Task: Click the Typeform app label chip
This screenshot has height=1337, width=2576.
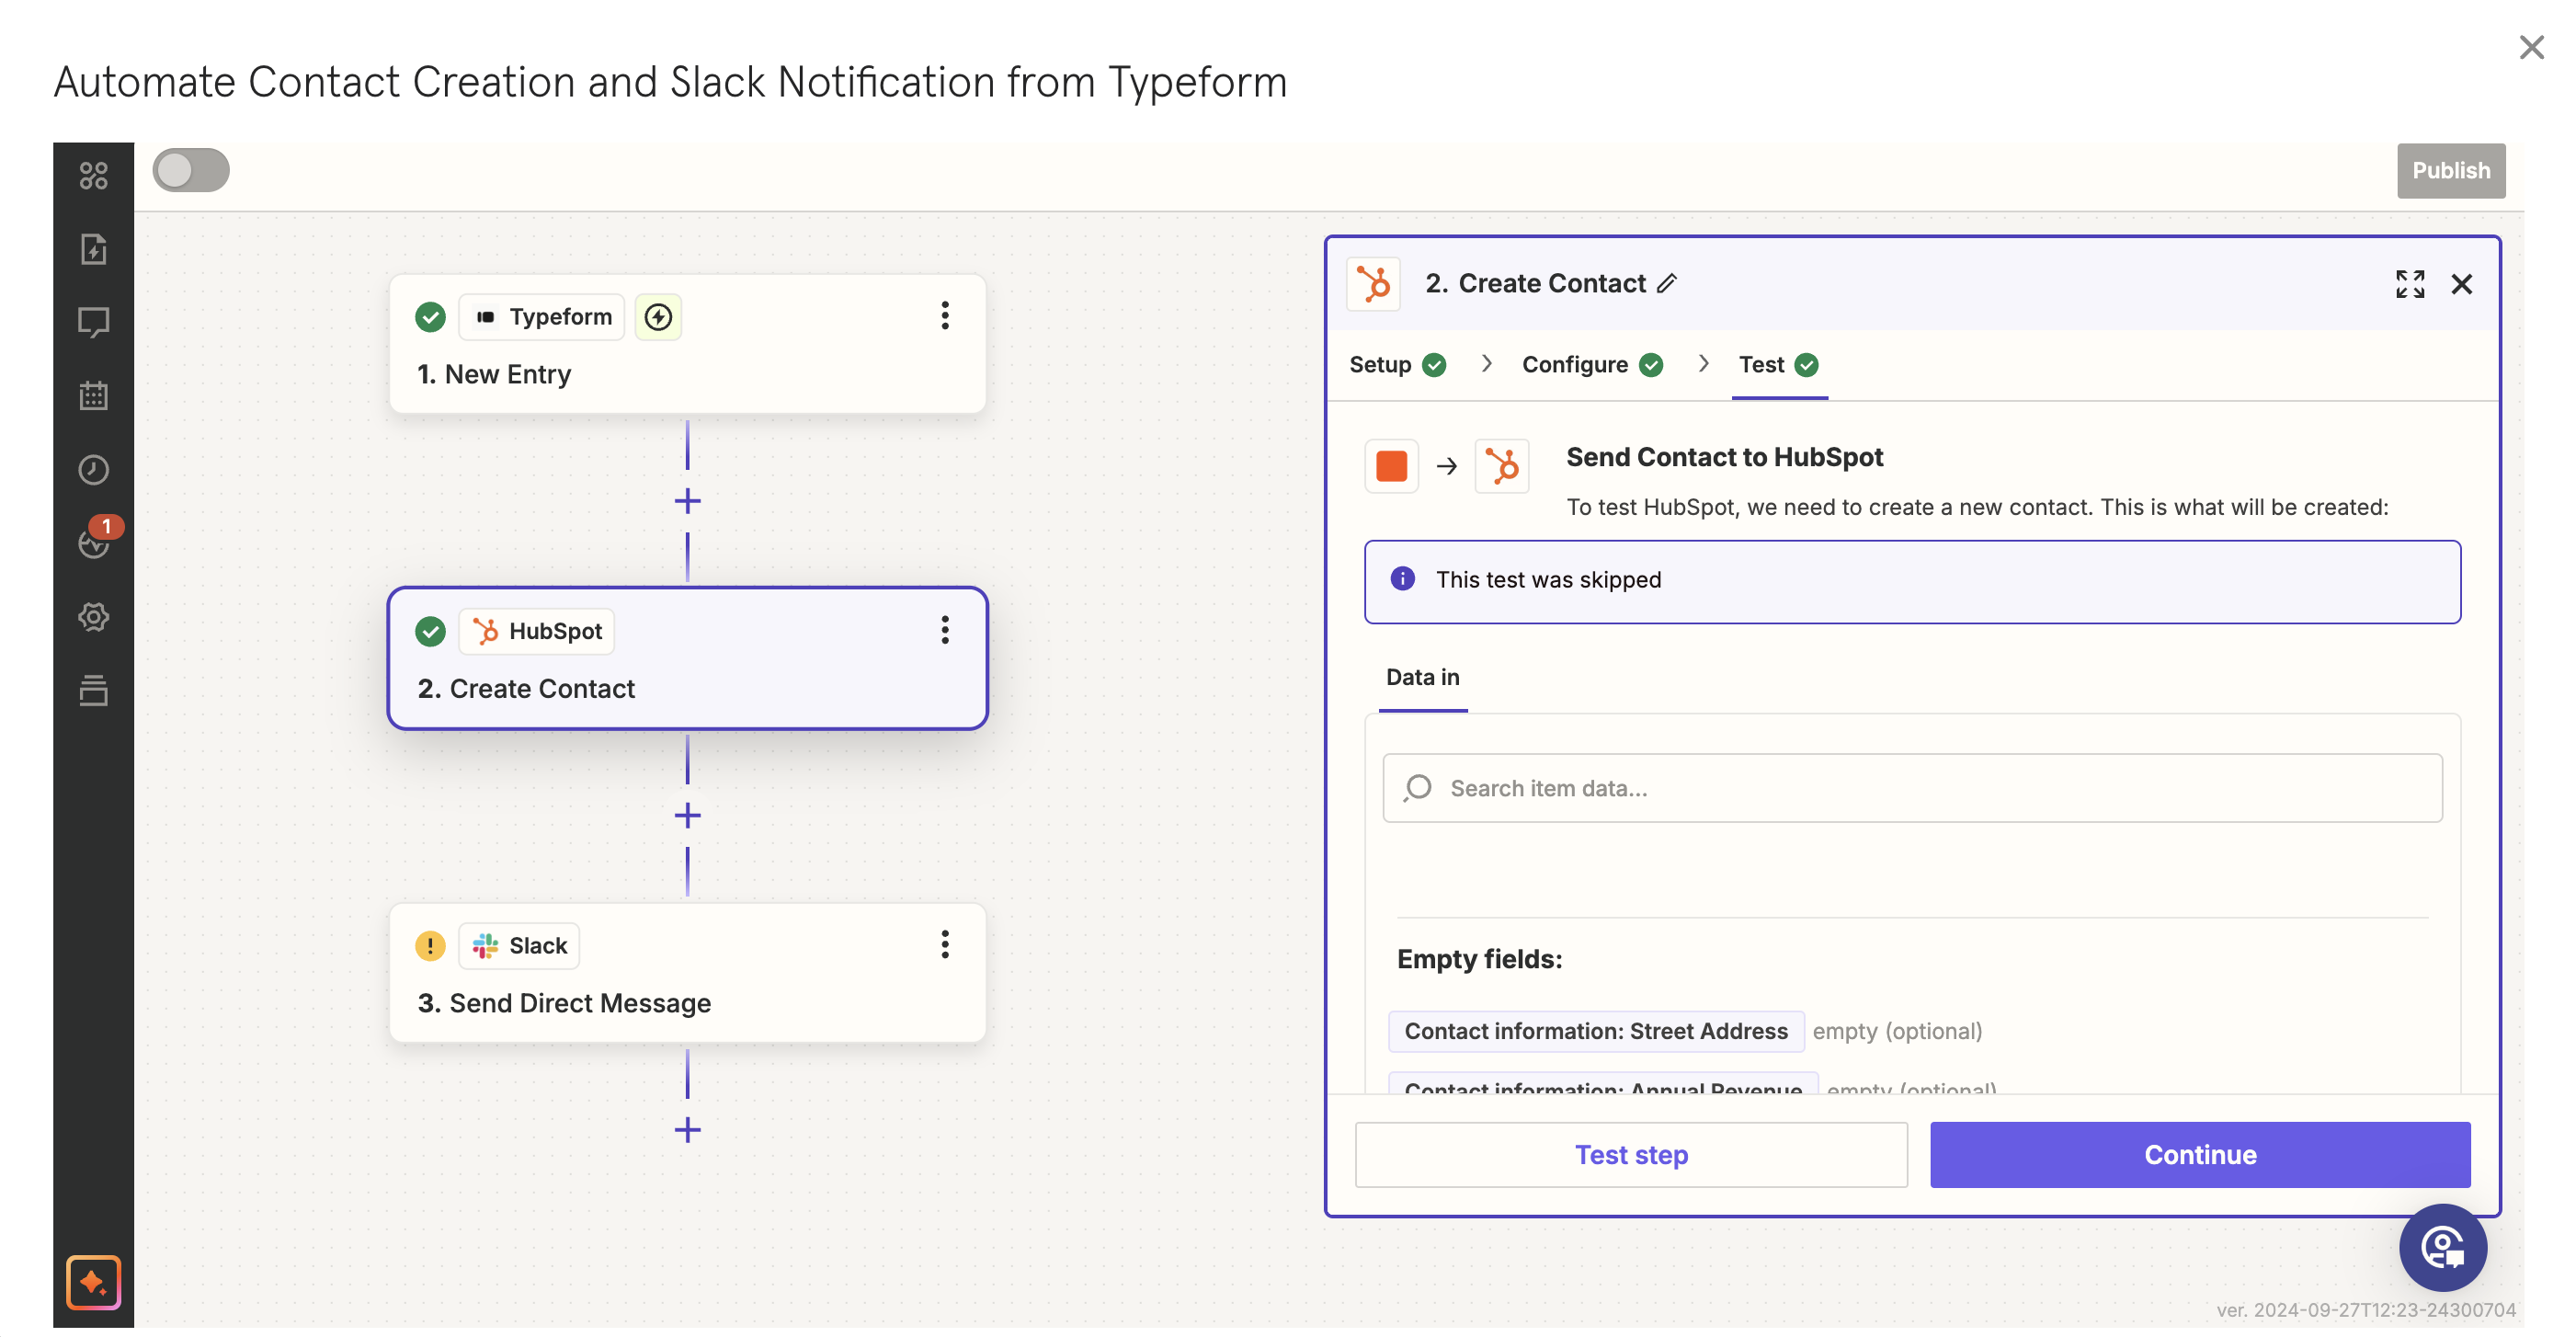Action: (541, 317)
